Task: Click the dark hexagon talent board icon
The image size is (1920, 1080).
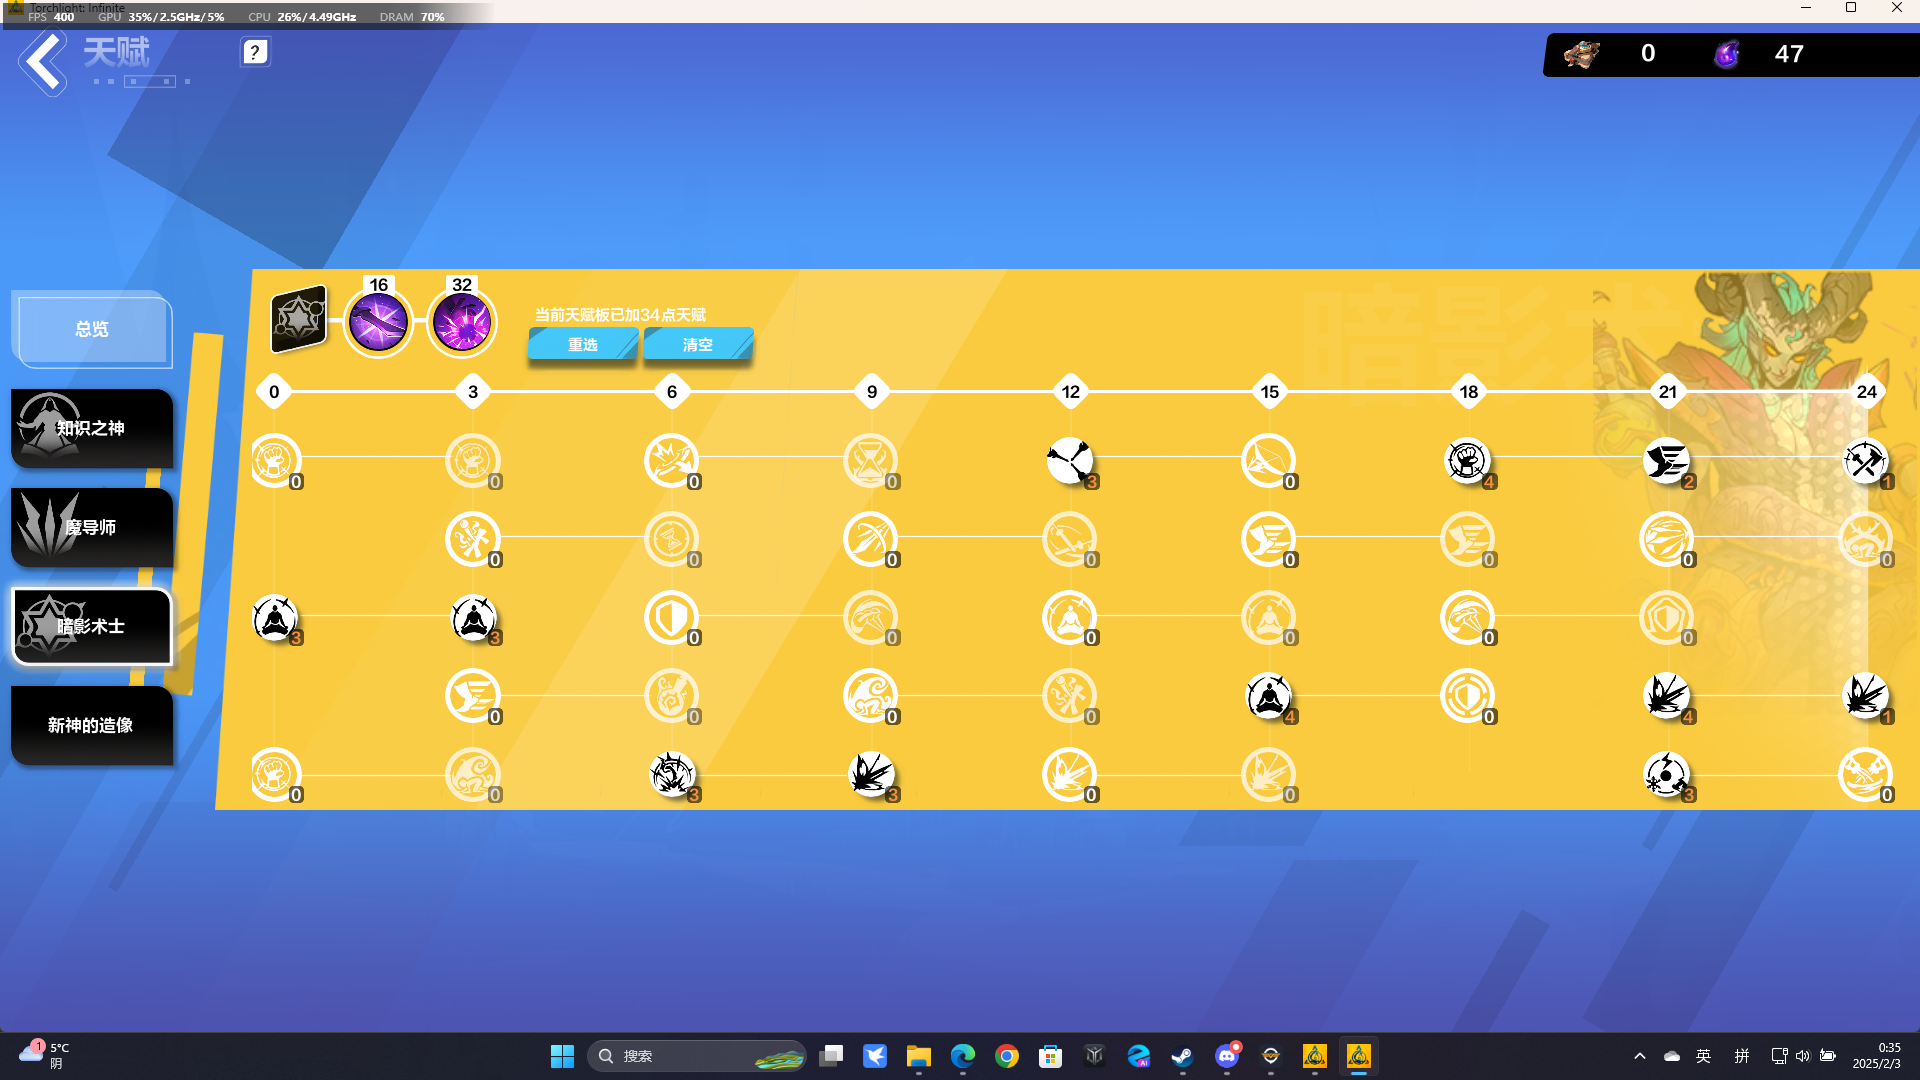Action: click(298, 319)
